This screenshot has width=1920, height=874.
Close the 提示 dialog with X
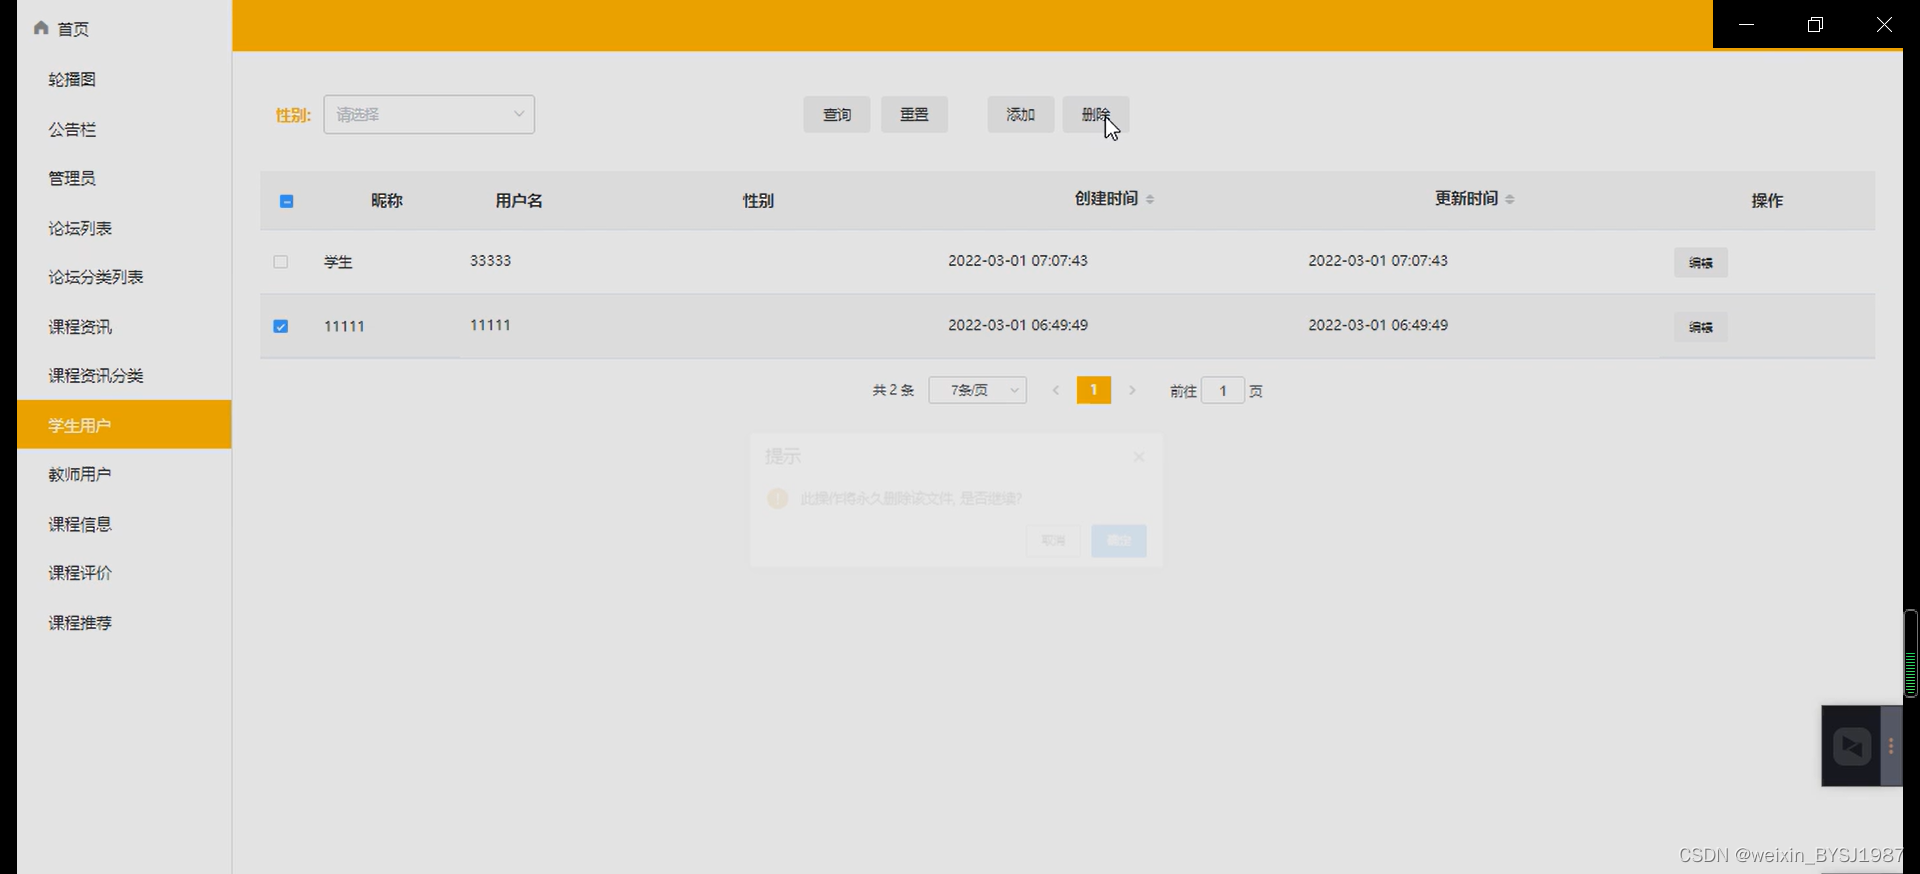[x=1138, y=457]
